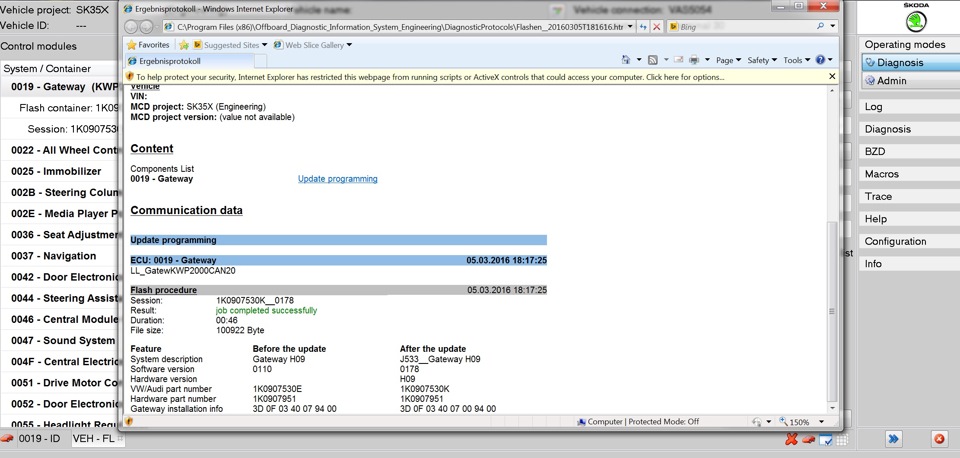Screen dimensions: 960x458
Task: Click the 150% zoom level button
Action: (795, 422)
